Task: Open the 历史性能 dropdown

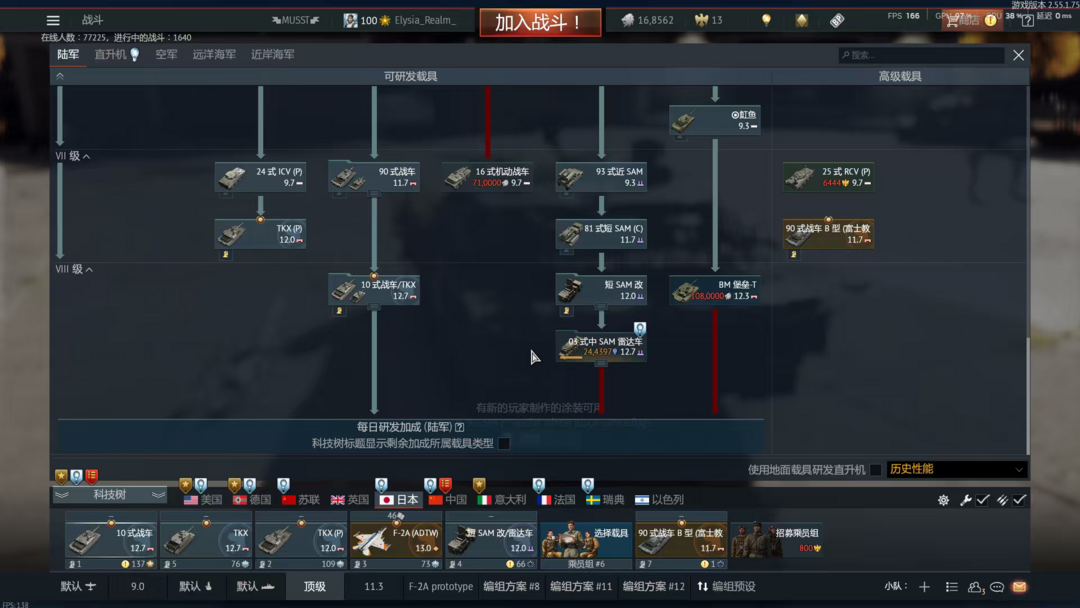Action: (x=955, y=469)
